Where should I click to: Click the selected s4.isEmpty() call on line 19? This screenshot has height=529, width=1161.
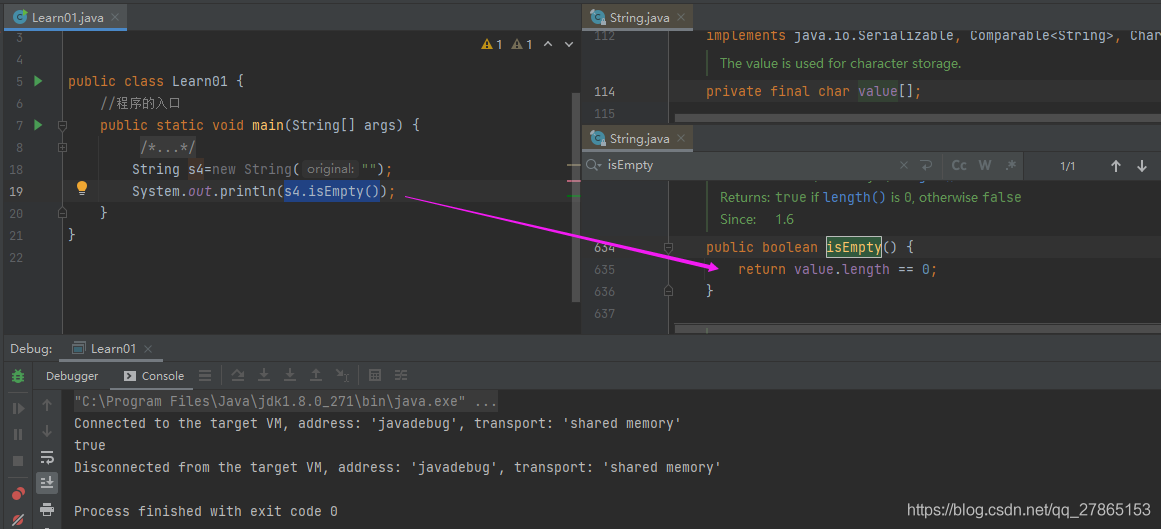[332, 191]
